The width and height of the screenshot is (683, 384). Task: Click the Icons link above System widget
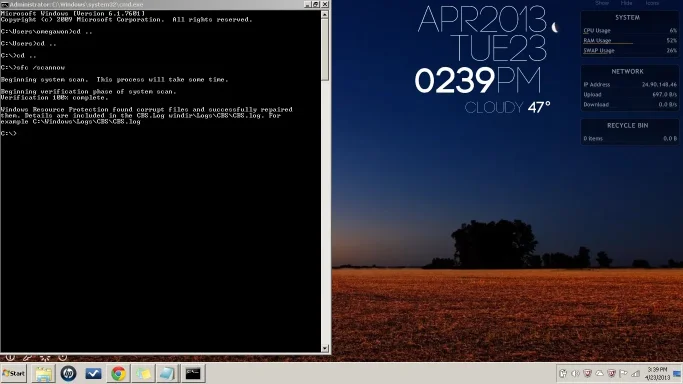(x=652, y=3)
